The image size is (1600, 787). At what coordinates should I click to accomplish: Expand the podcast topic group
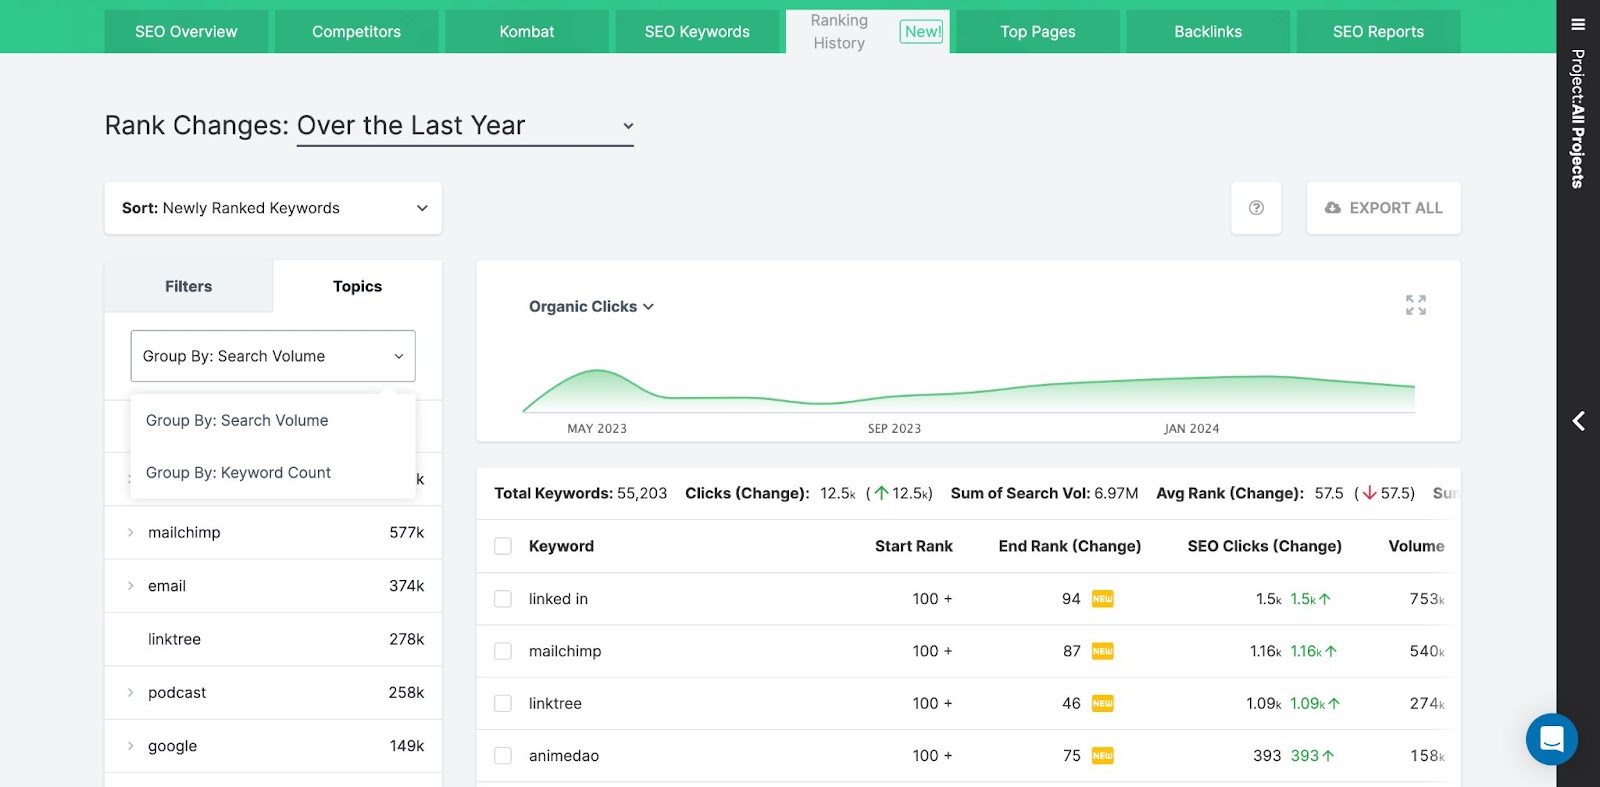130,692
